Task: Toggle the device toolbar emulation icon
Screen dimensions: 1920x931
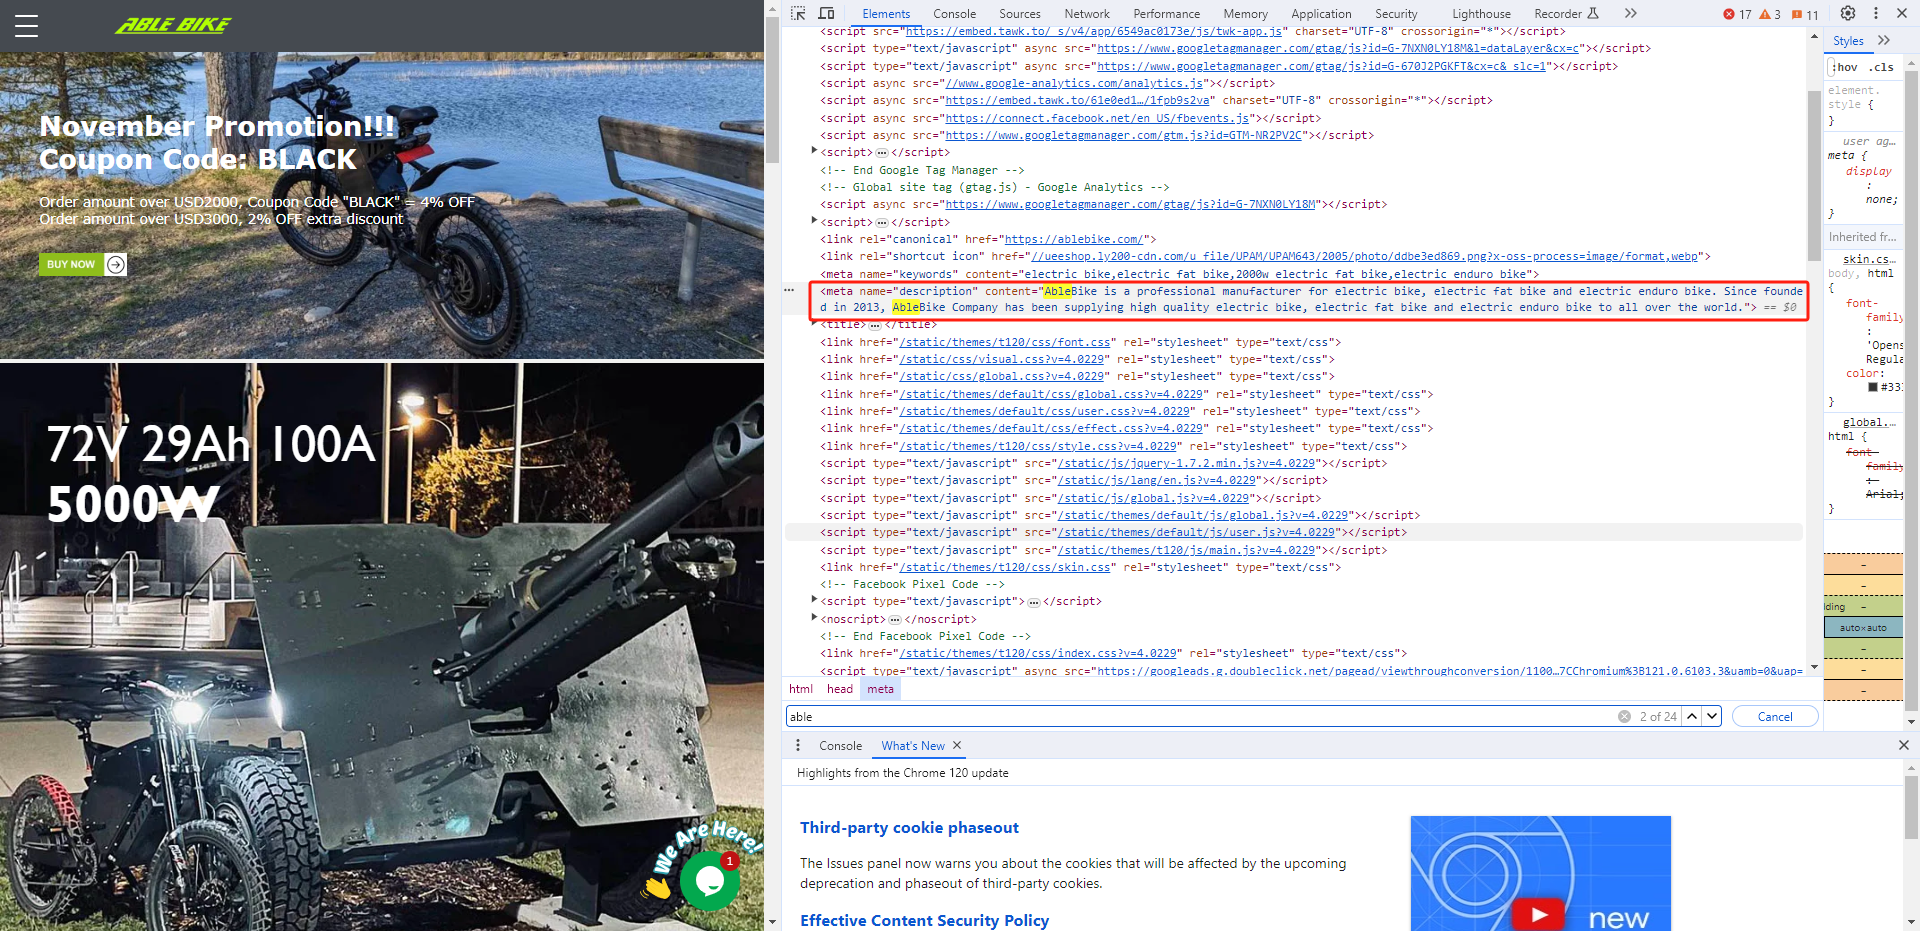Action: [826, 14]
